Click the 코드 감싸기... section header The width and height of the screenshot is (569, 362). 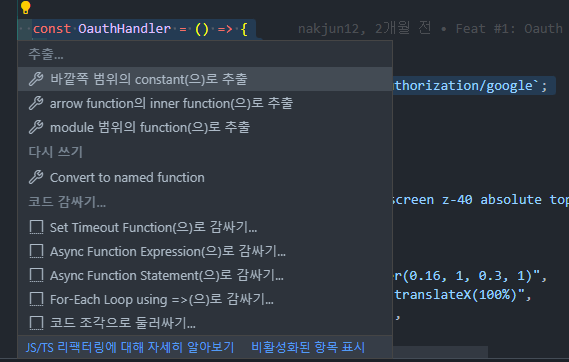(67, 202)
